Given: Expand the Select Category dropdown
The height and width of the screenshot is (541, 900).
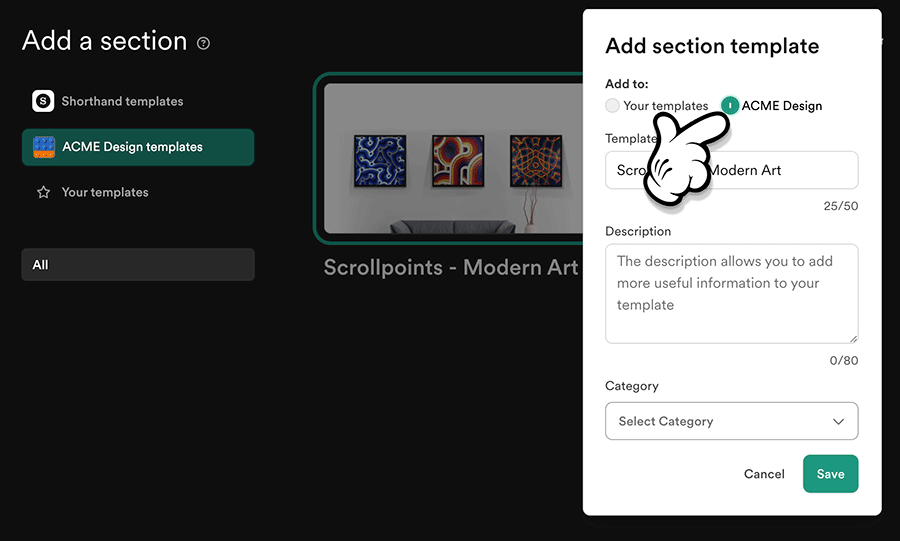Looking at the screenshot, I should click(731, 421).
